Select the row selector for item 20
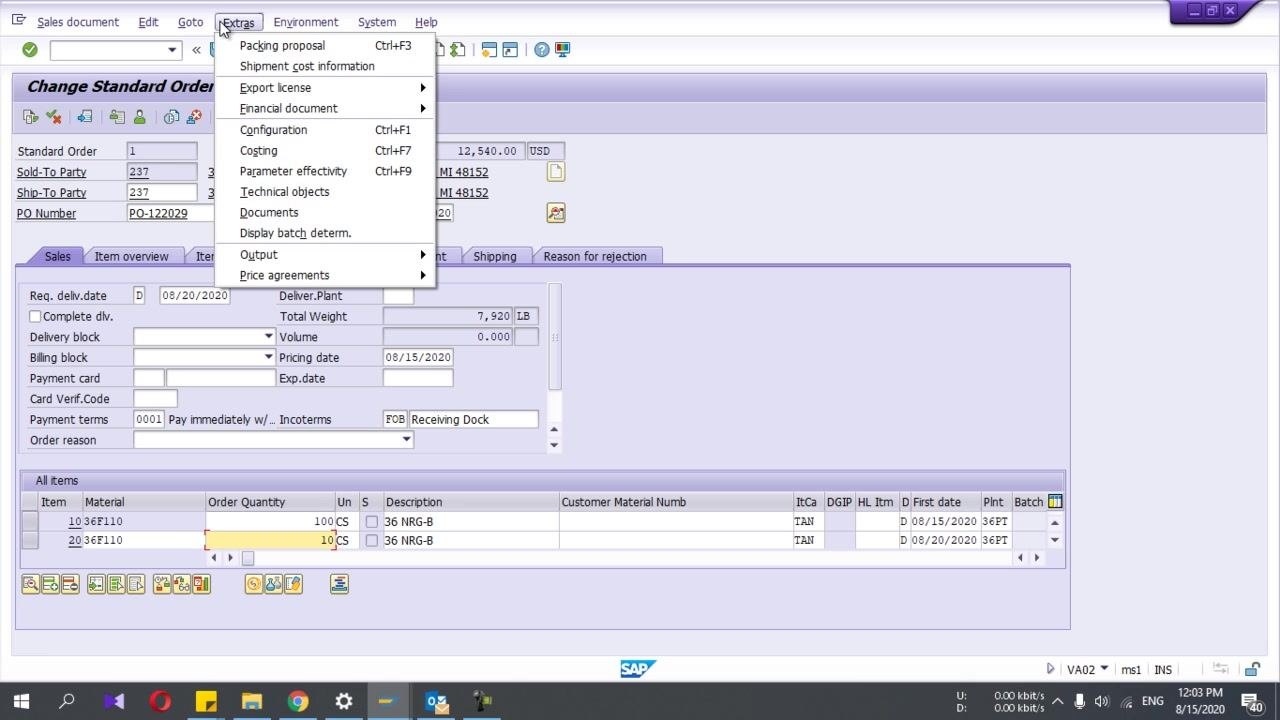The width and height of the screenshot is (1280, 720). pos(30,540)
